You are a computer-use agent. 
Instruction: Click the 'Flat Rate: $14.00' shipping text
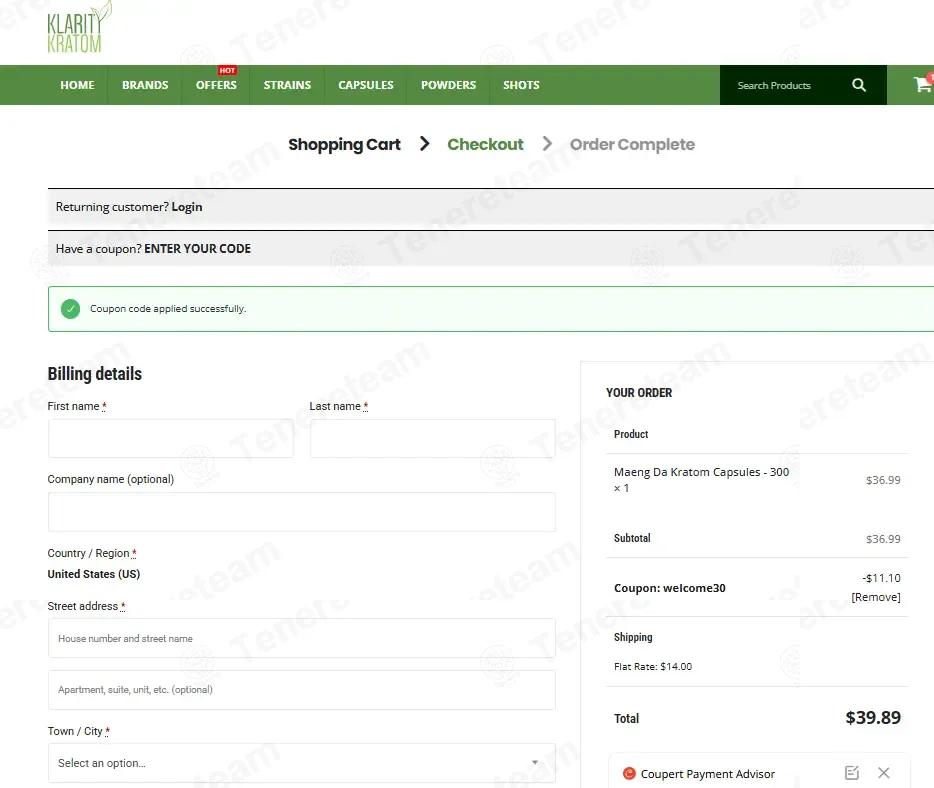tap(653, 666)
